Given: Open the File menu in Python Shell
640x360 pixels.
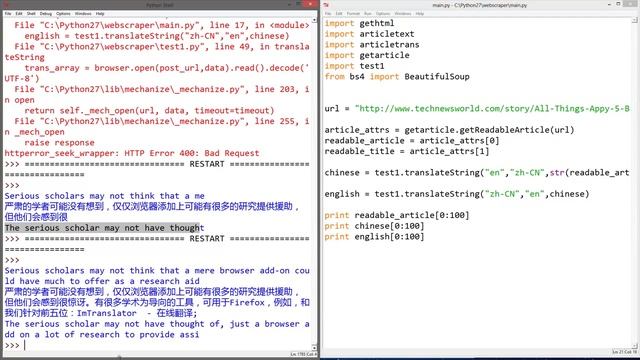Looking at the screenshot, I should tap(8, 13).
